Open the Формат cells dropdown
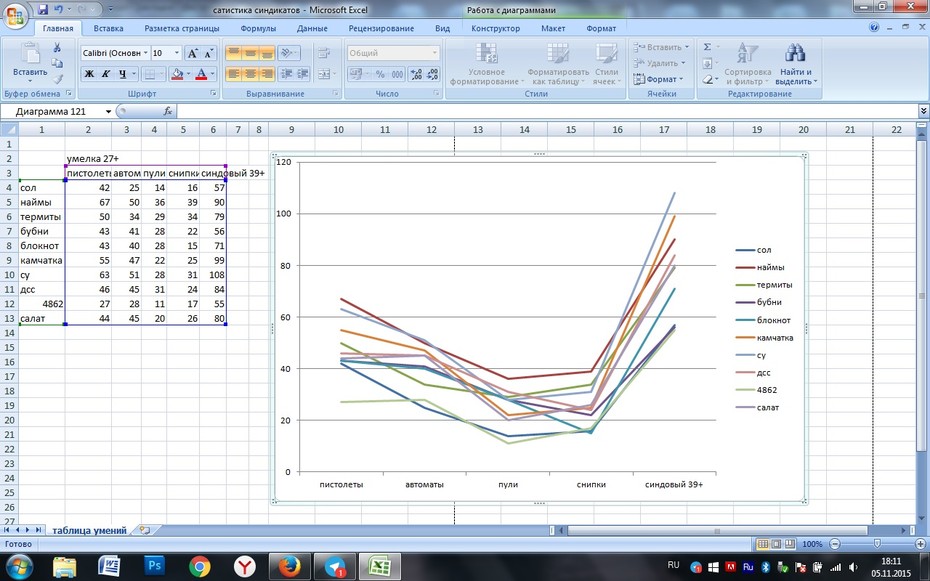 tap(659, 79)
